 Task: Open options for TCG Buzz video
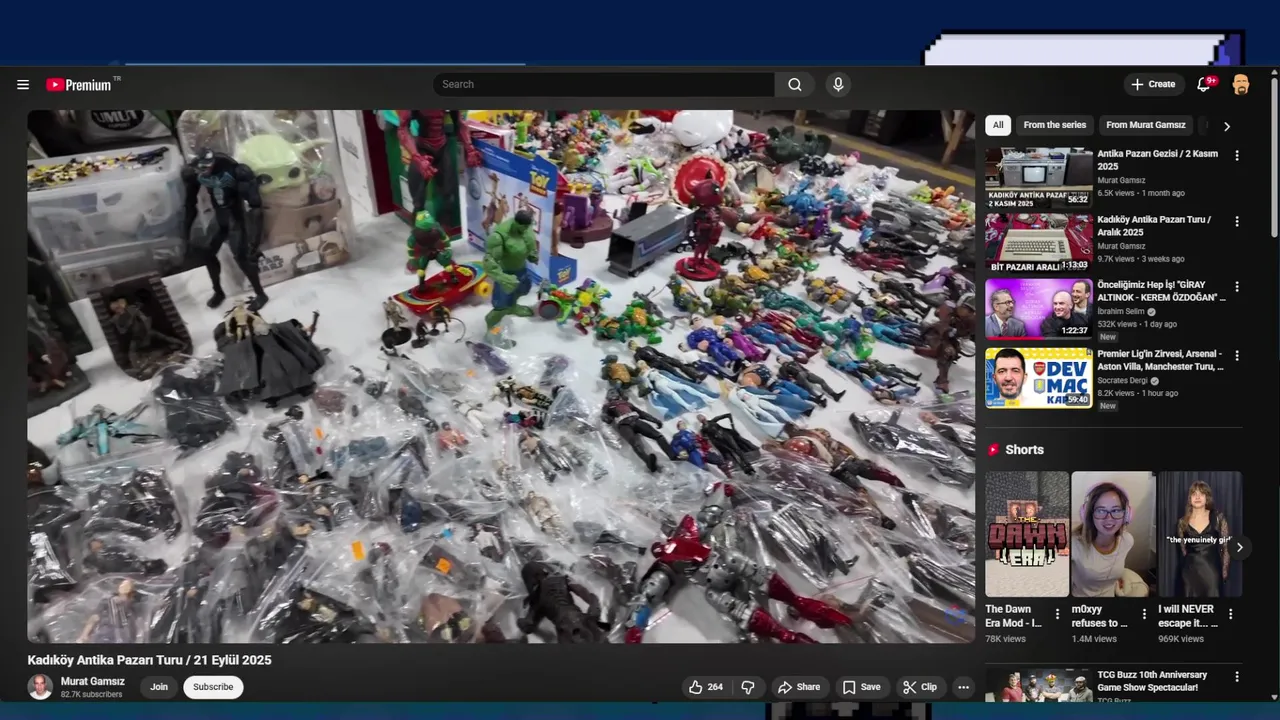pos(1237,677)
